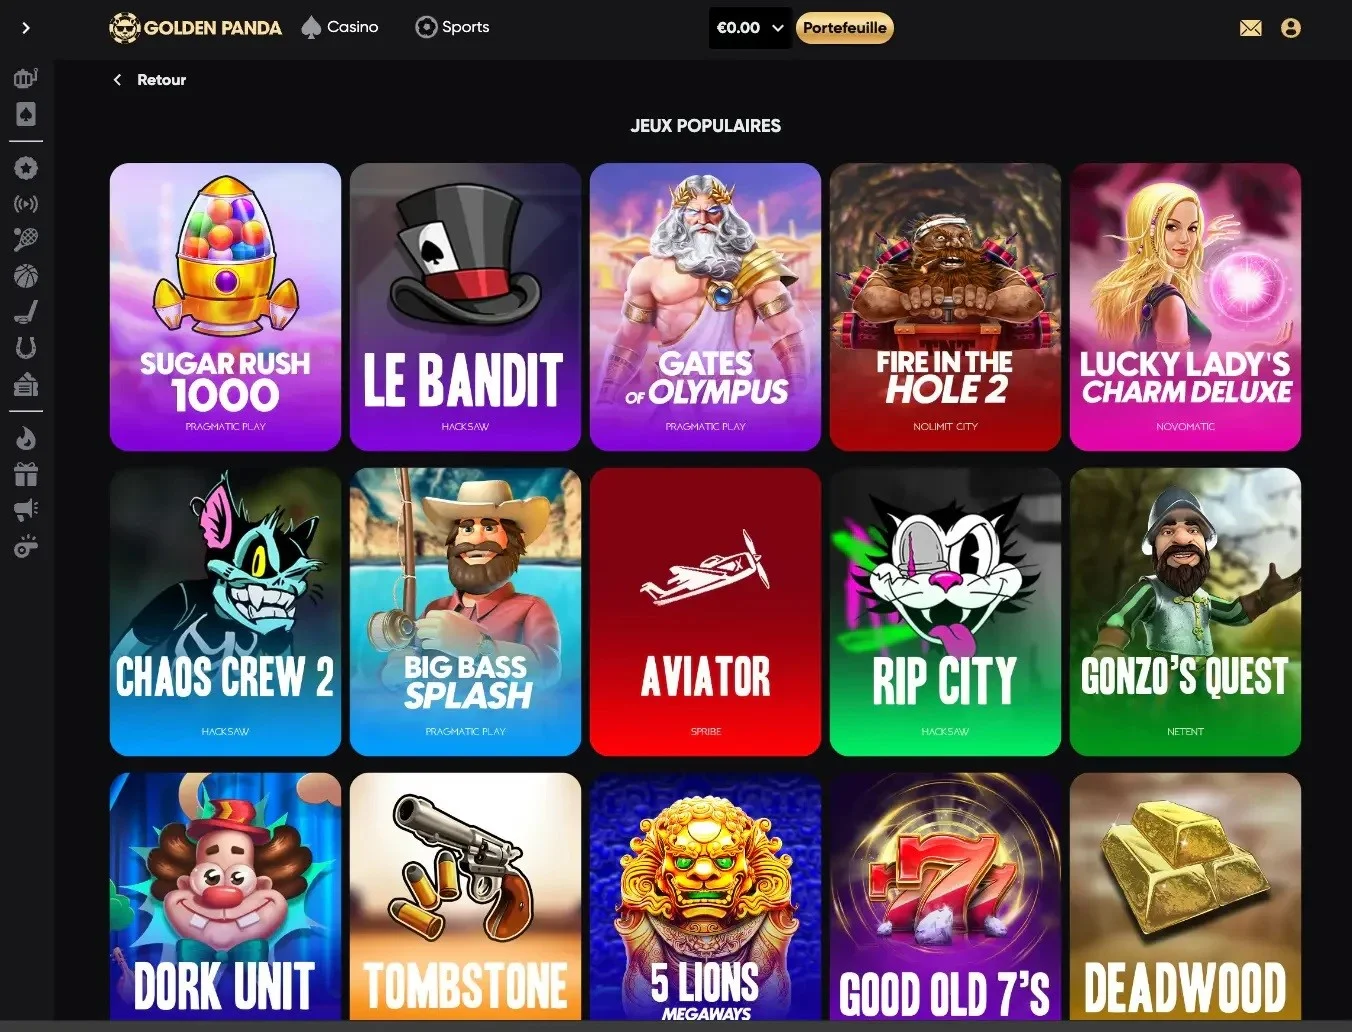This screenshot has width=1352, height=1032.
Task: Open the gift box promotions icon
Action: [26, 474]
